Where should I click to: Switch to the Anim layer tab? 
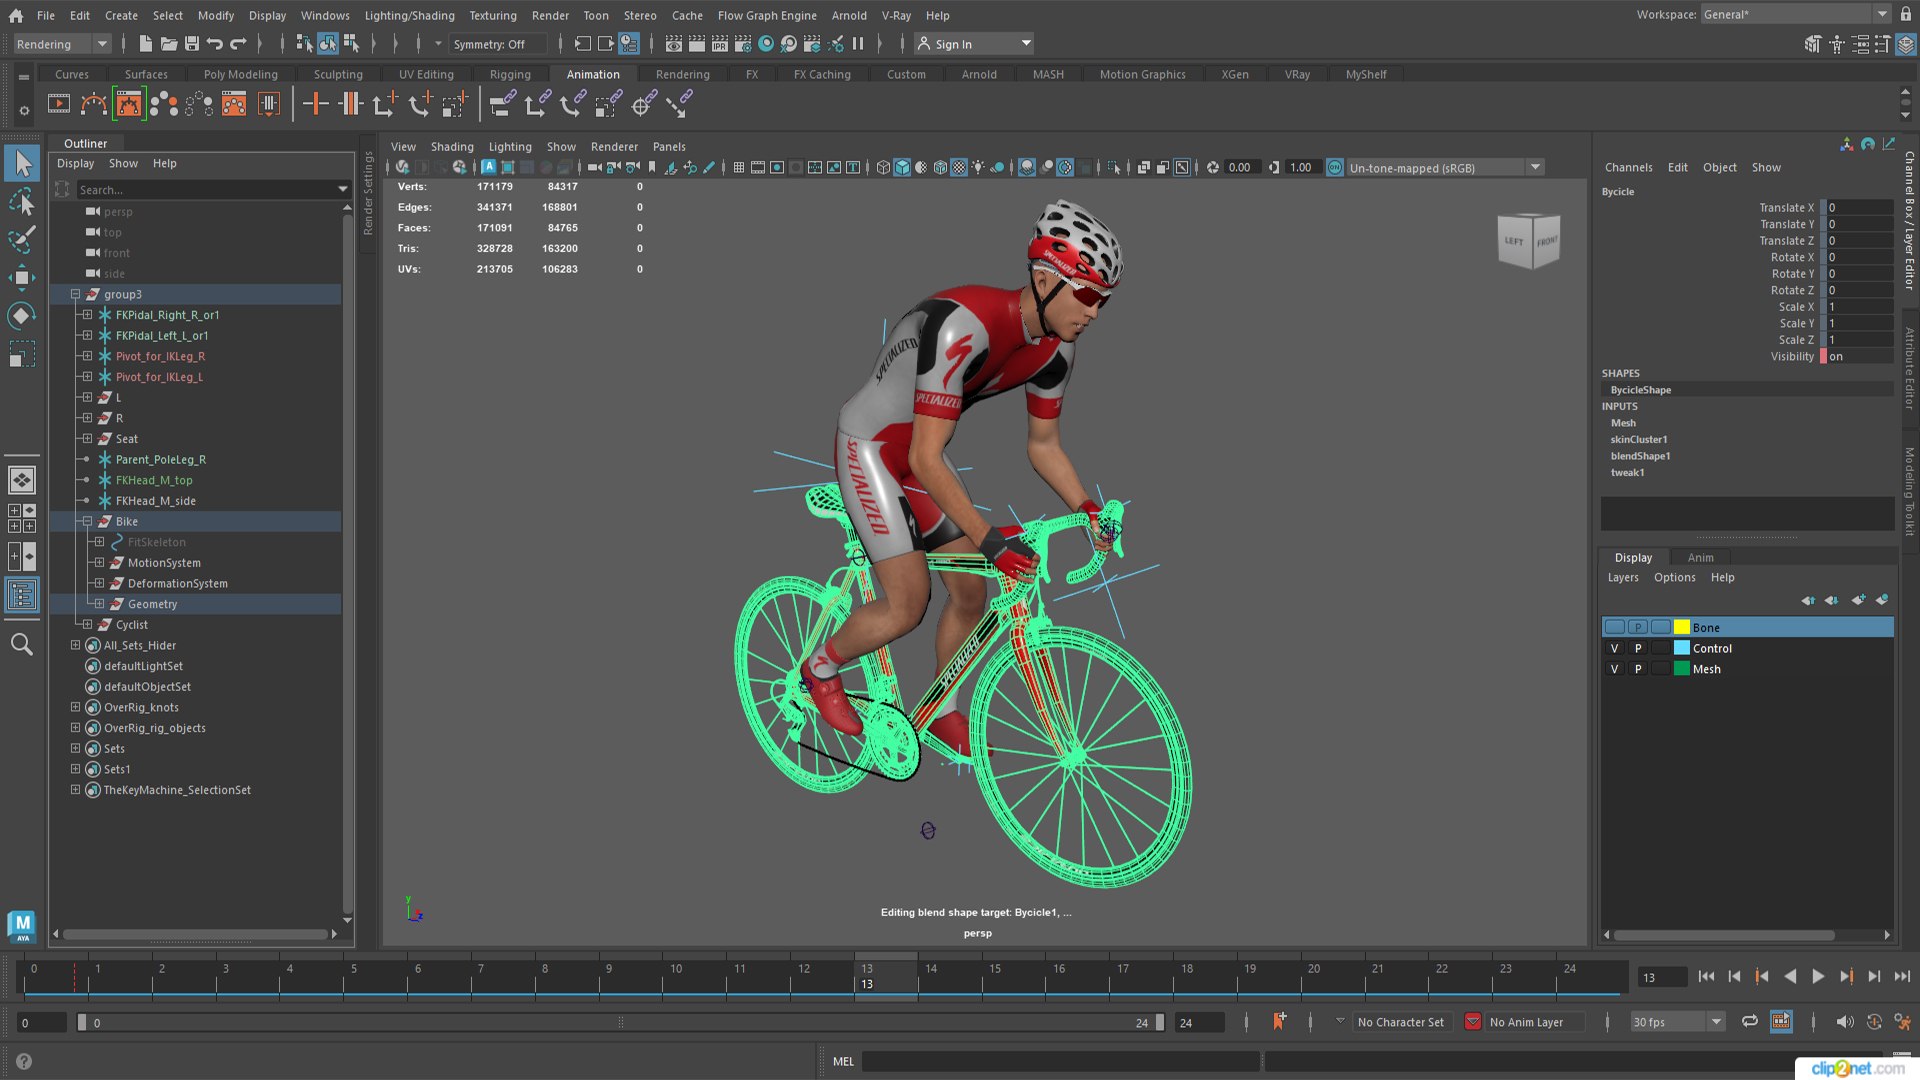point(1700,558)
